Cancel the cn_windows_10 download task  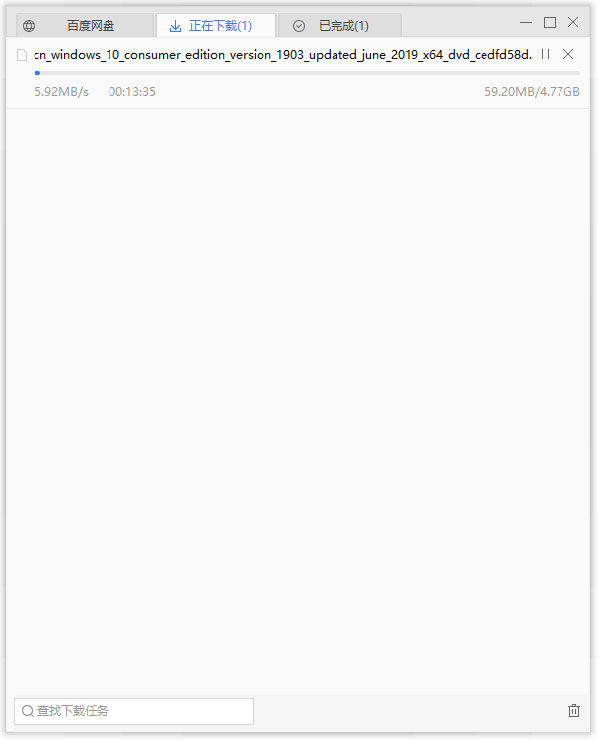pyautogui.click(x=568, y=54)
